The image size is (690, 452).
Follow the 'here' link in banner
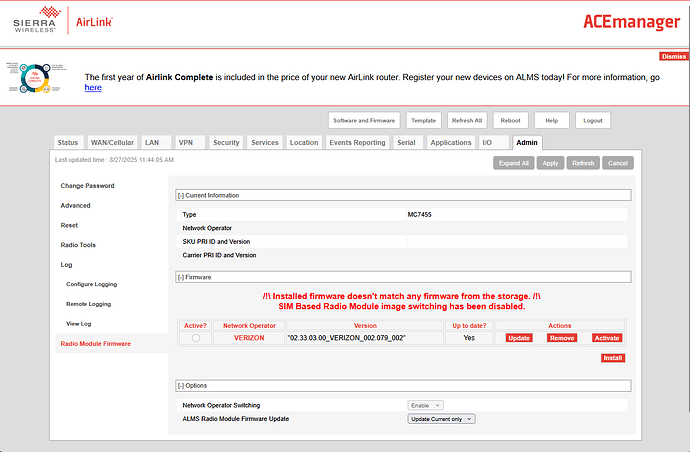[93, 88]
